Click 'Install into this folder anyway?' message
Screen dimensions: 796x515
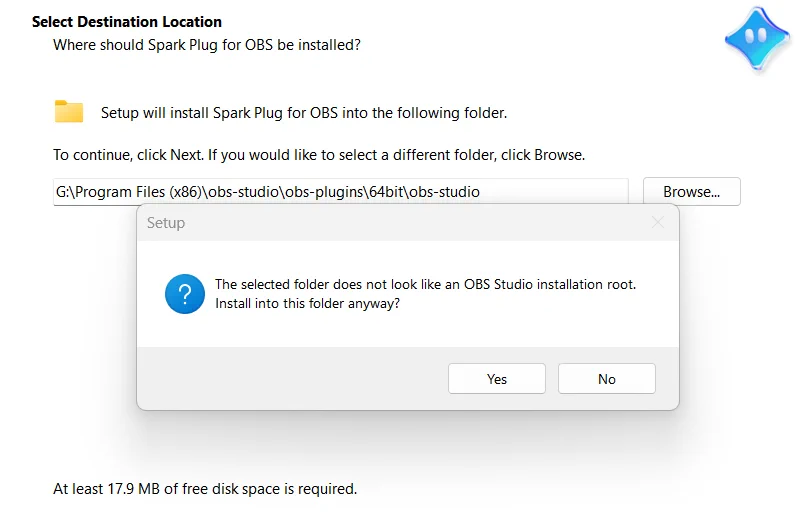[x=307, y=303]
